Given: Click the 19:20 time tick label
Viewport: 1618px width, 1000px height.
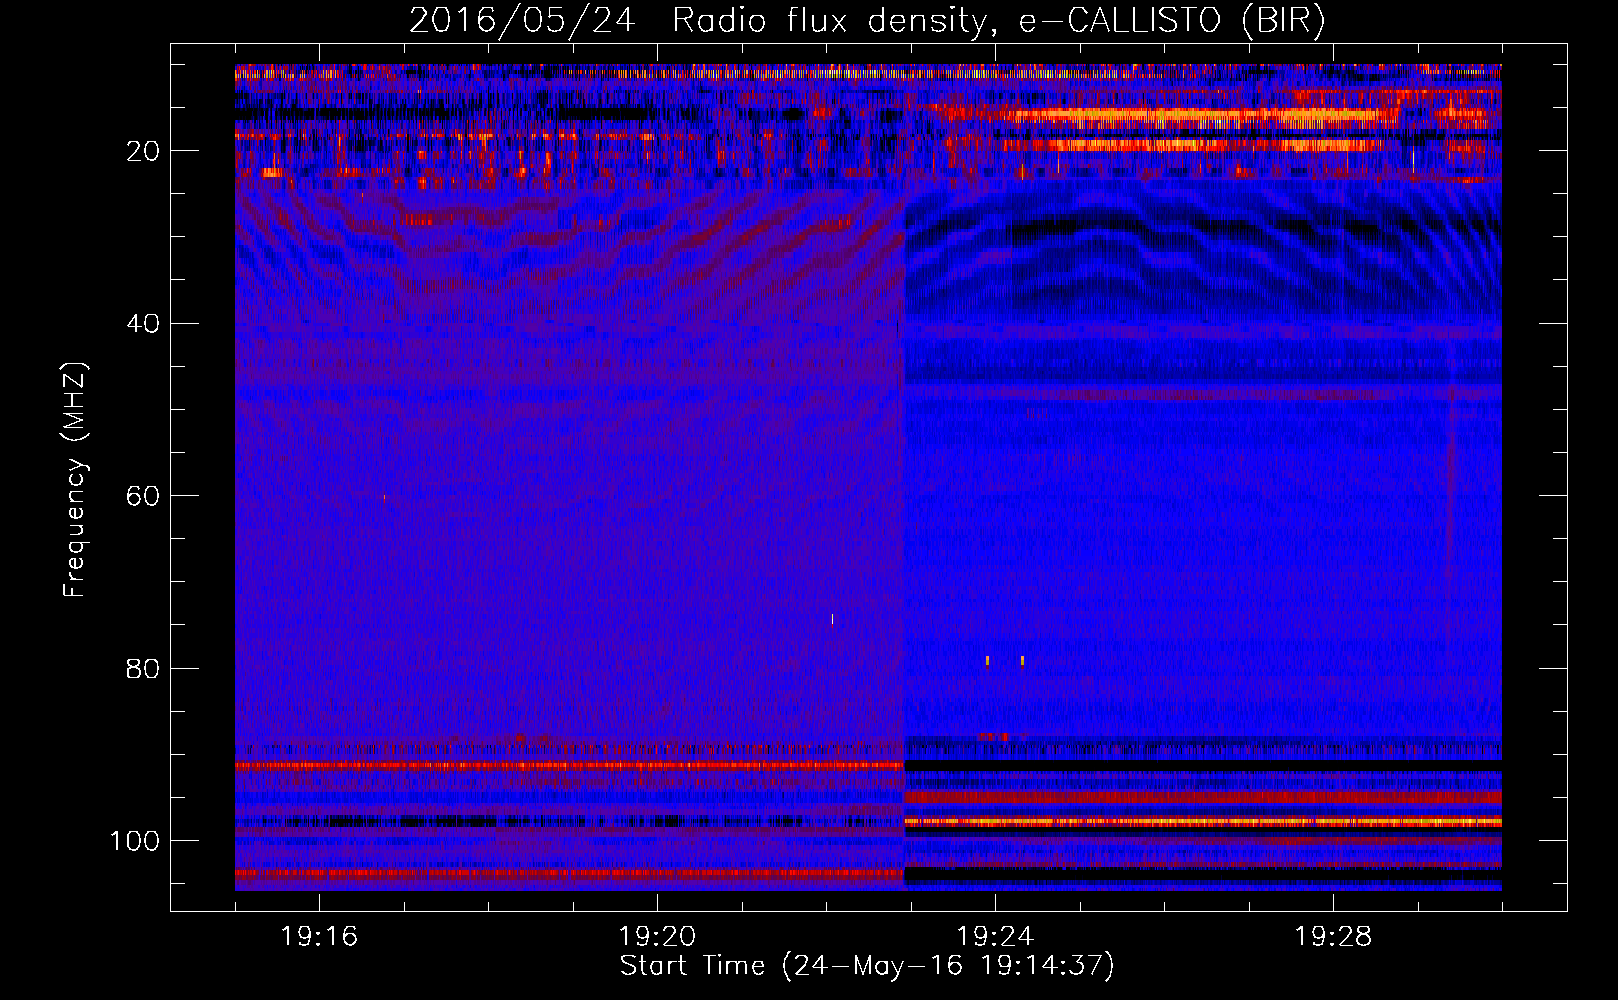Looking at the screenshot, I should 657,937.
